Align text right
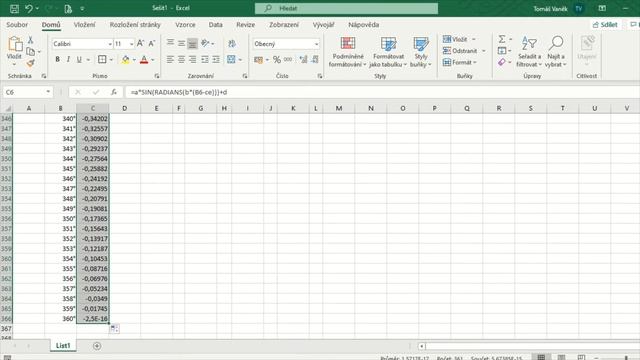 pyautogui.click(x=192, y=60)
